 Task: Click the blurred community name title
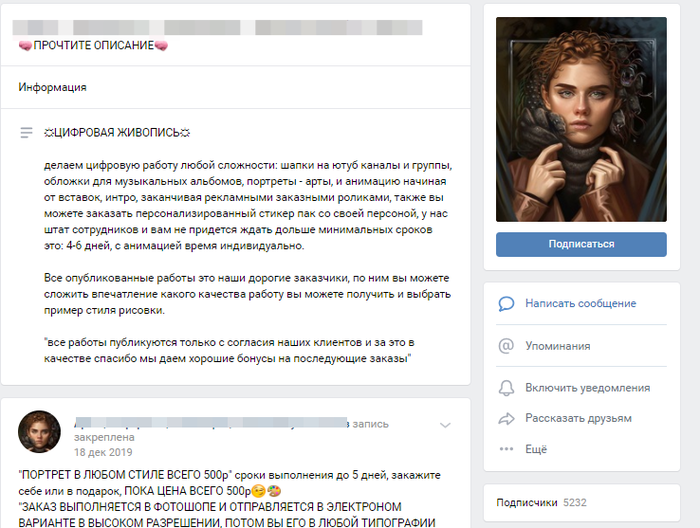217,27
